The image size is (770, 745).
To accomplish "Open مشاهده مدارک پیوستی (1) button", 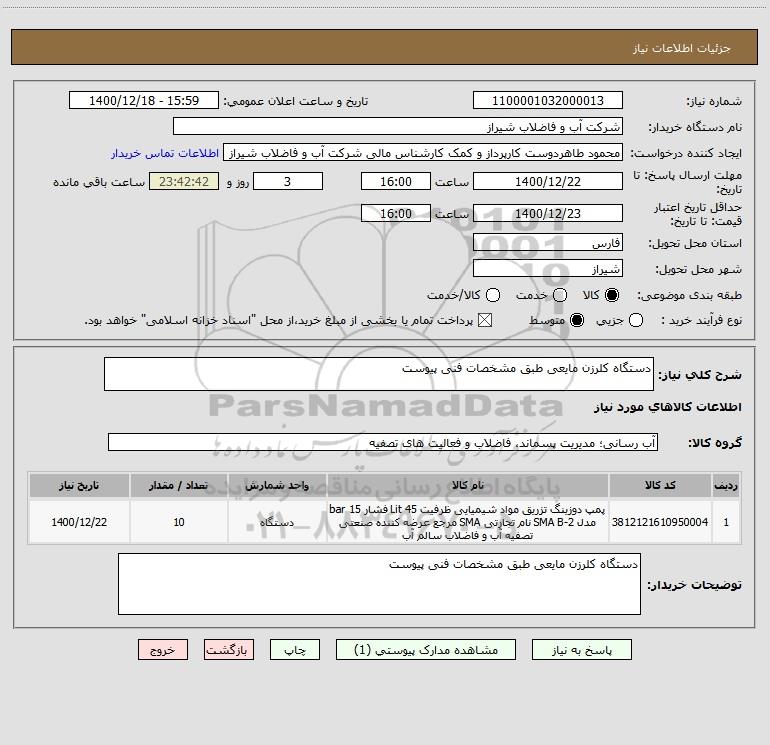I will coord(426,650).
